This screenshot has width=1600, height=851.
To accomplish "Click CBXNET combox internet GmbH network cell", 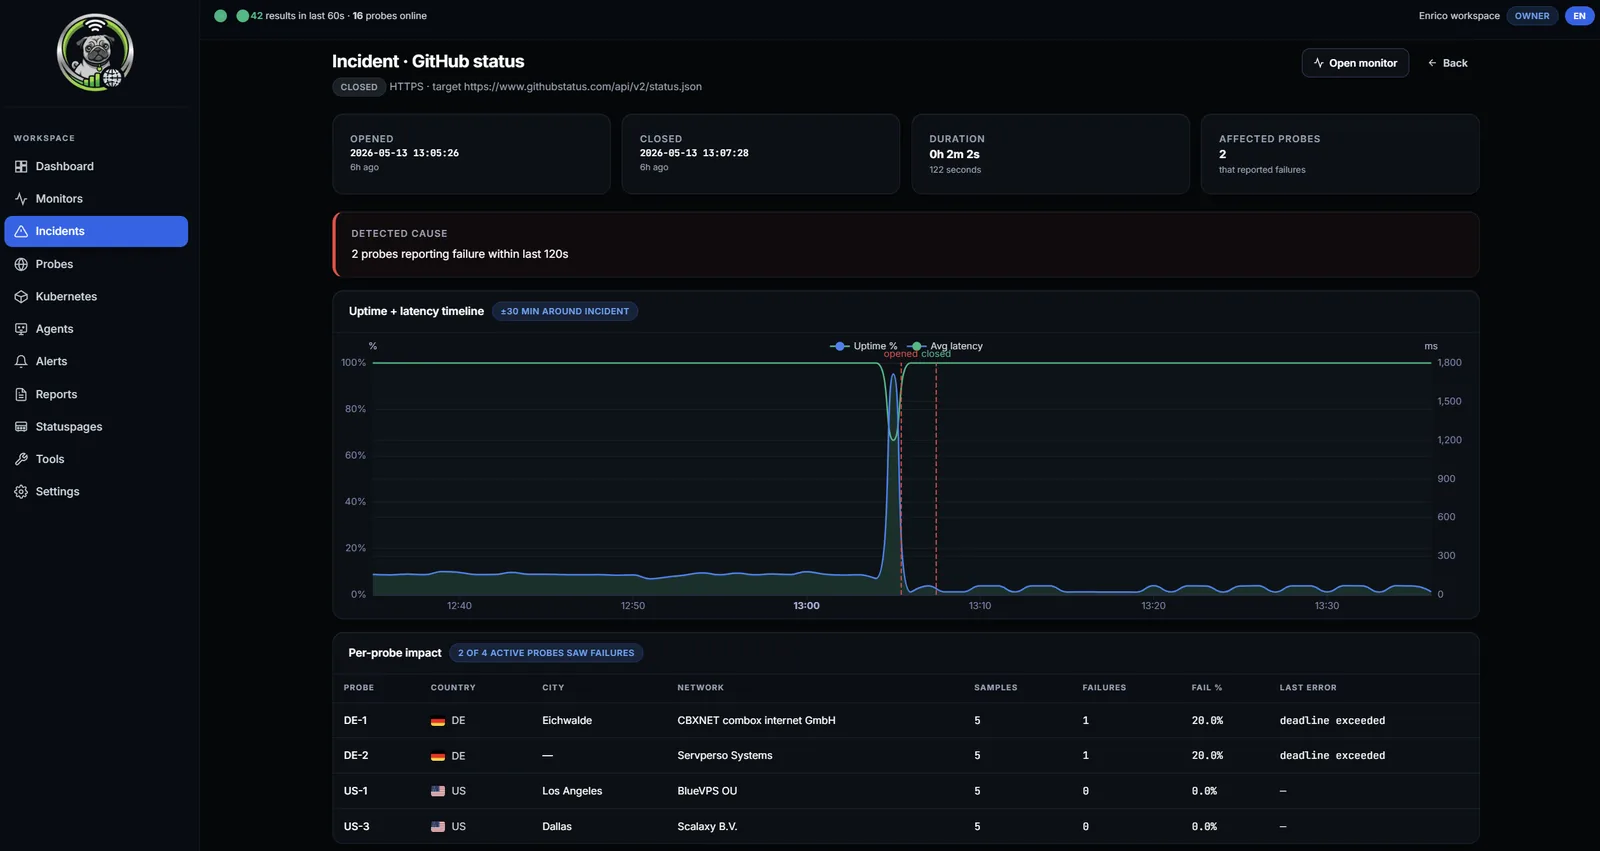I will [x=756, y=721].
